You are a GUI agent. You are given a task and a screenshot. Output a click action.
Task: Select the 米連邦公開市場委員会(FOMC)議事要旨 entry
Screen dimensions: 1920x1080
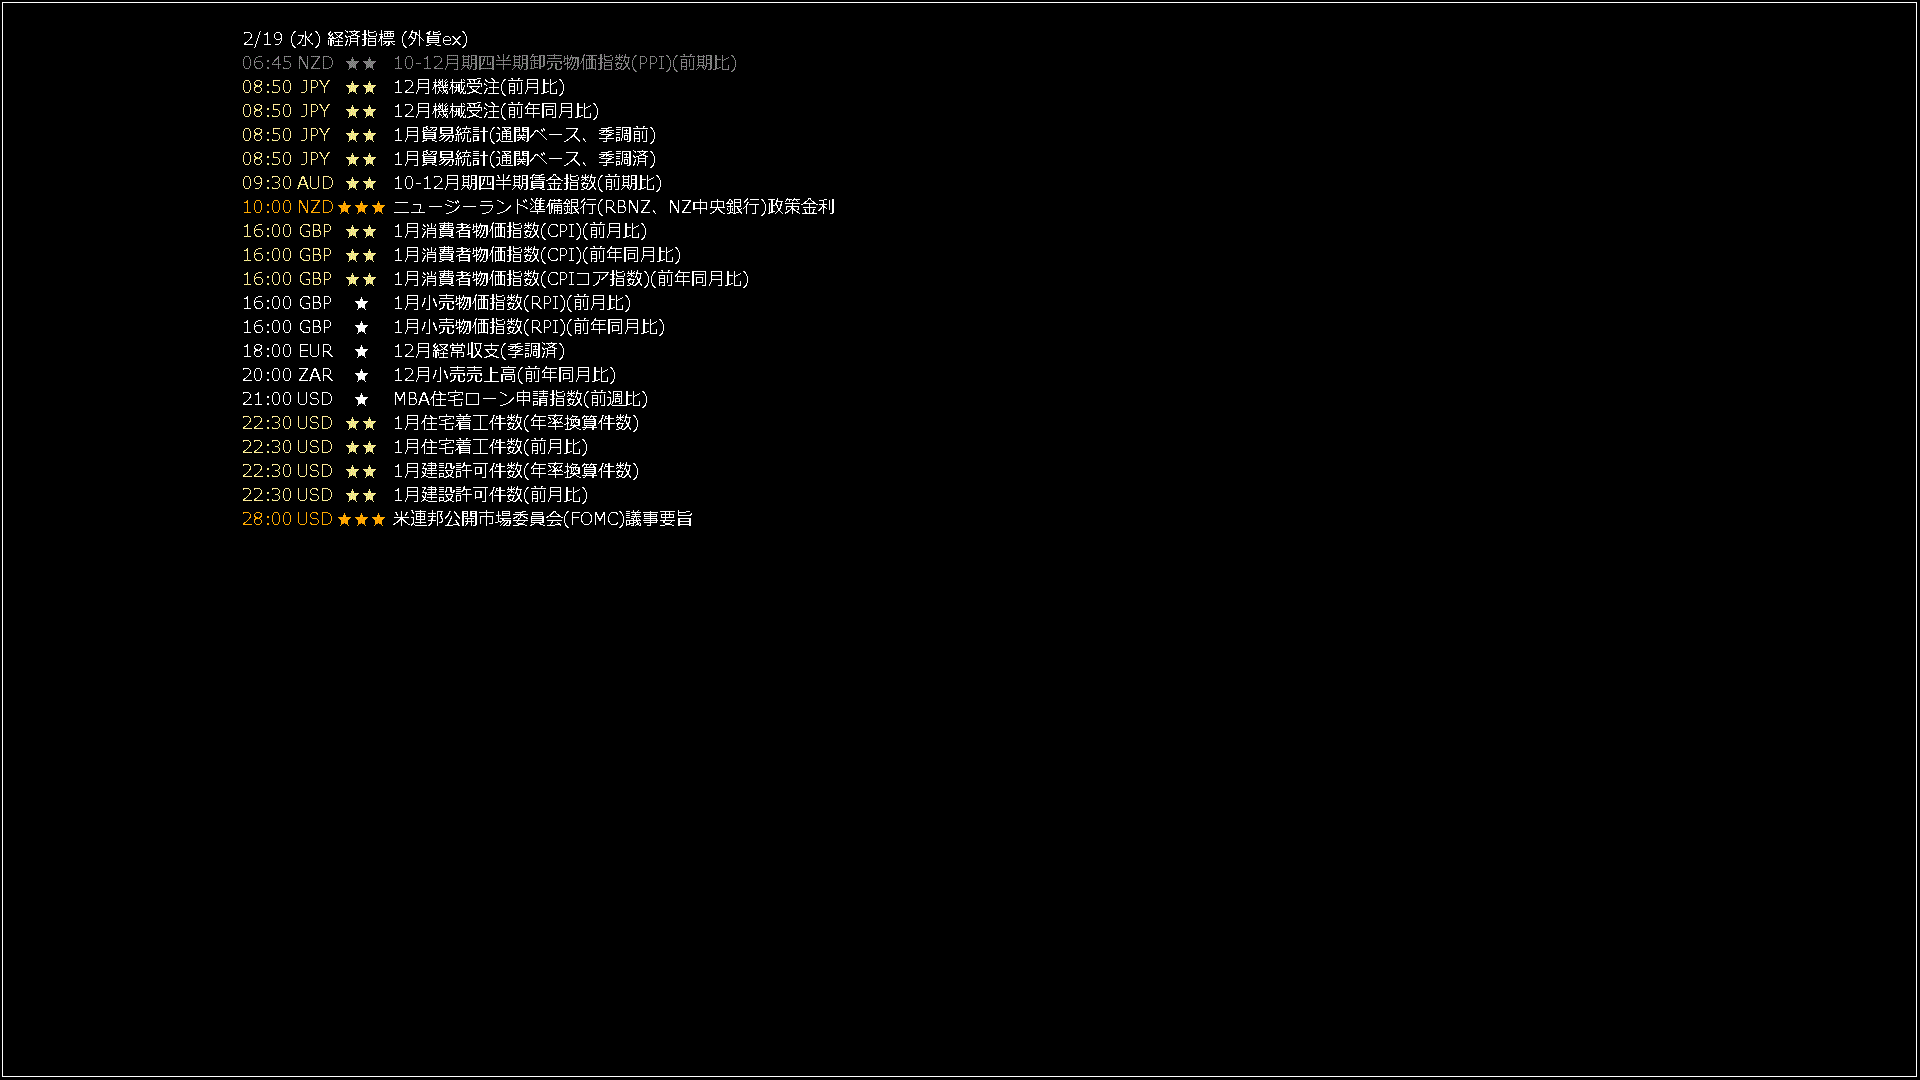pos(543,519)
